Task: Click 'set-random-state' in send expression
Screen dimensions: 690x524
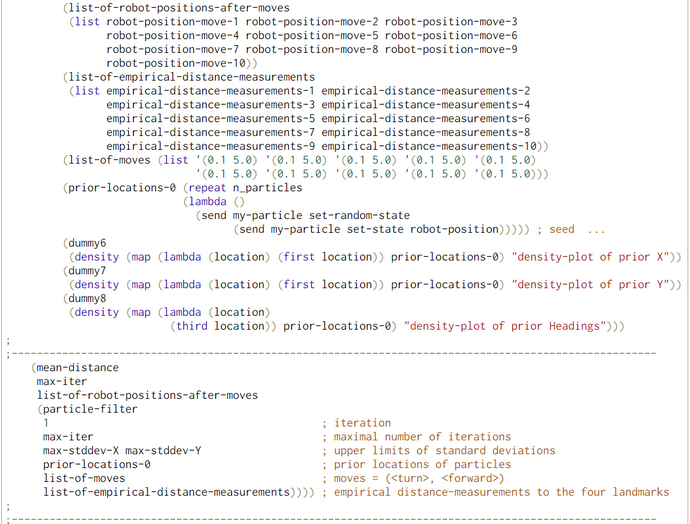Action: pyautogui.click(x=359, y=216)
